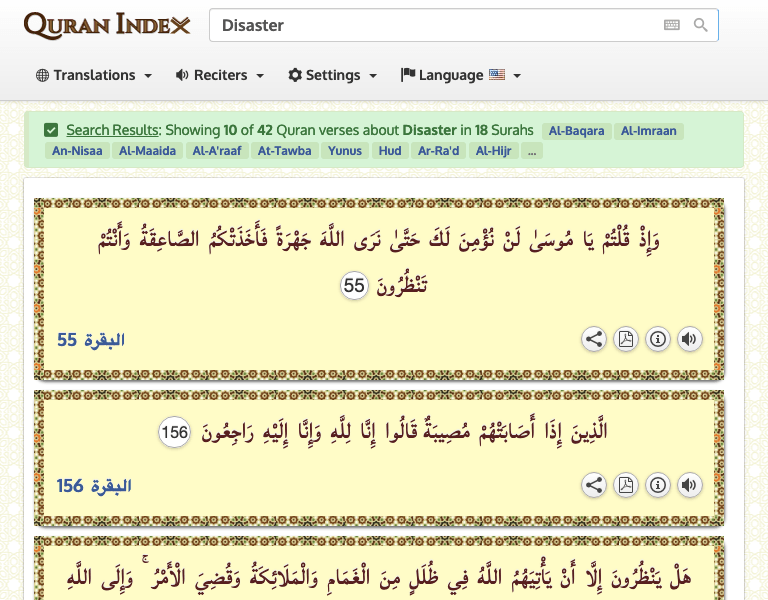Open the virtual keyboard icon in search box
Image resolution: width=768 pixels, height=600 pixels.
pos(672,25)
